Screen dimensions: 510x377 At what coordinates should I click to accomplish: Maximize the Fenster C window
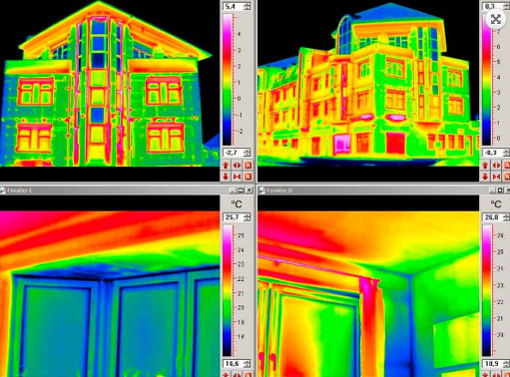241,190
